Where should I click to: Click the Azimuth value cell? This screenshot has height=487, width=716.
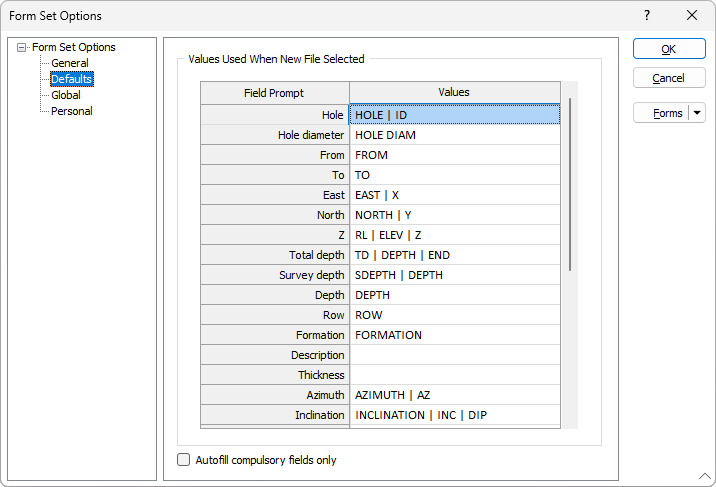coord(454,395)
